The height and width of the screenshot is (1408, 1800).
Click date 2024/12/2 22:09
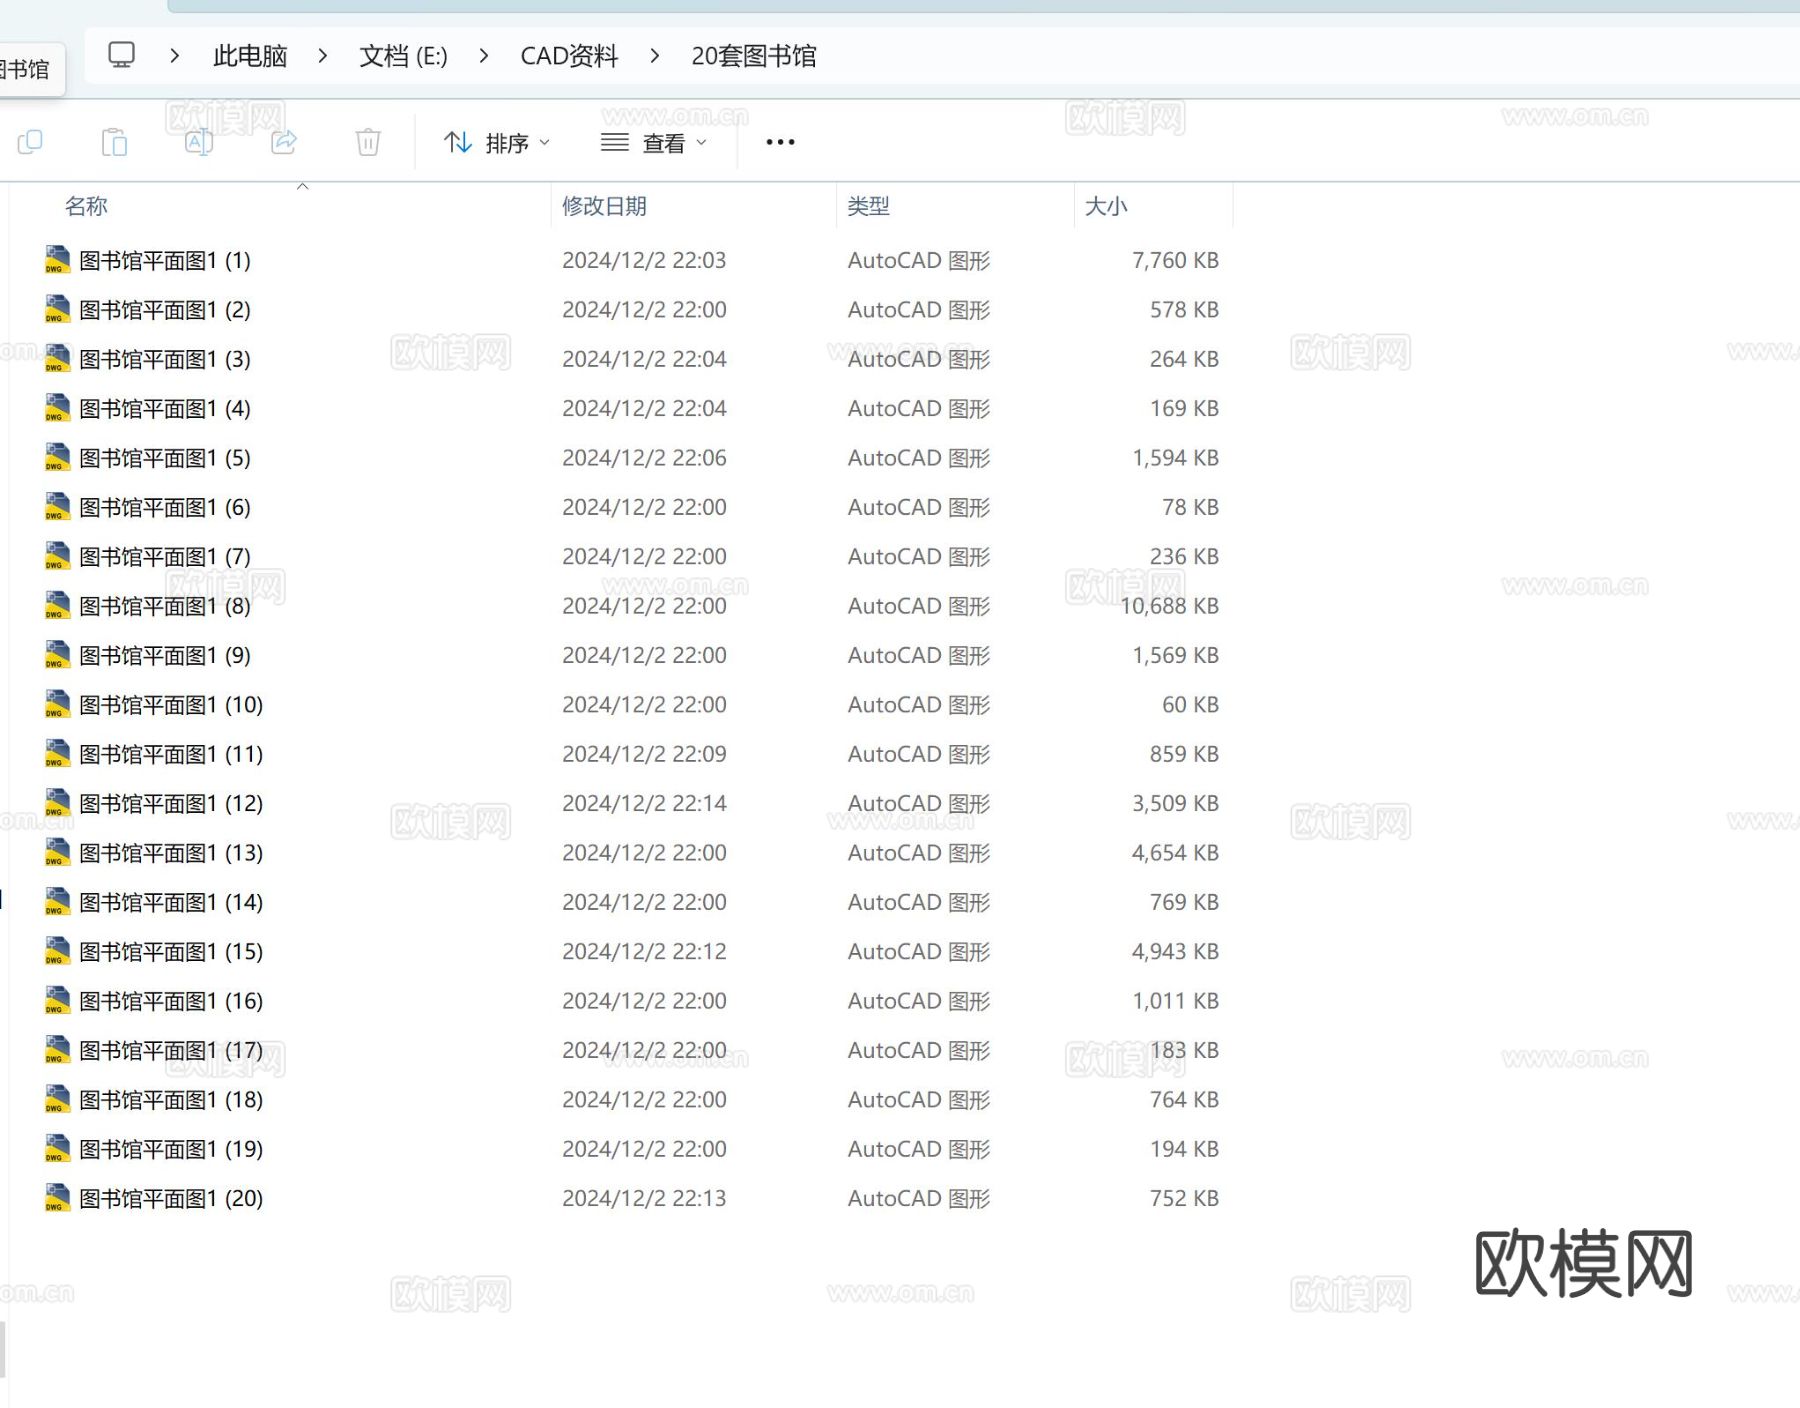tap(644, 754)
